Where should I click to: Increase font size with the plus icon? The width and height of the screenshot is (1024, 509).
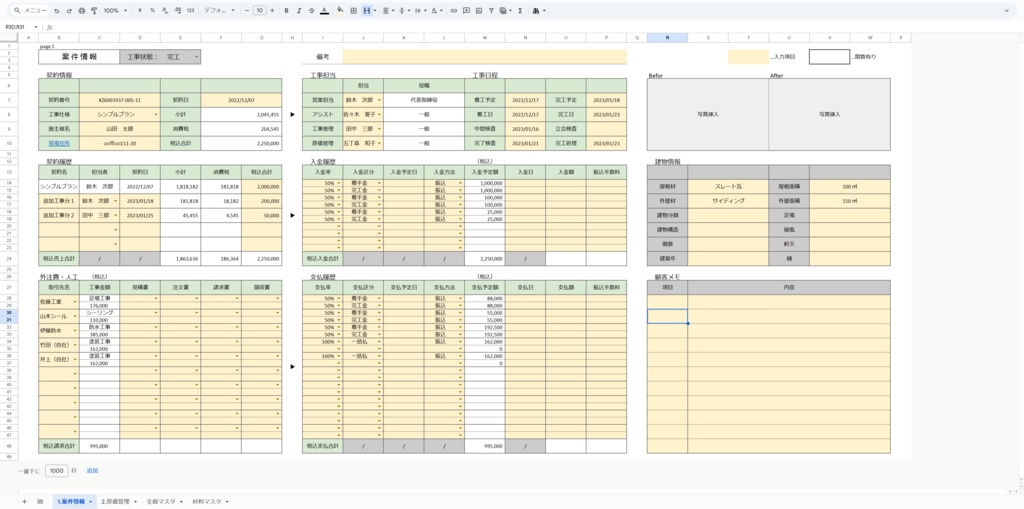pyautogui.click(x=272, y=10)
